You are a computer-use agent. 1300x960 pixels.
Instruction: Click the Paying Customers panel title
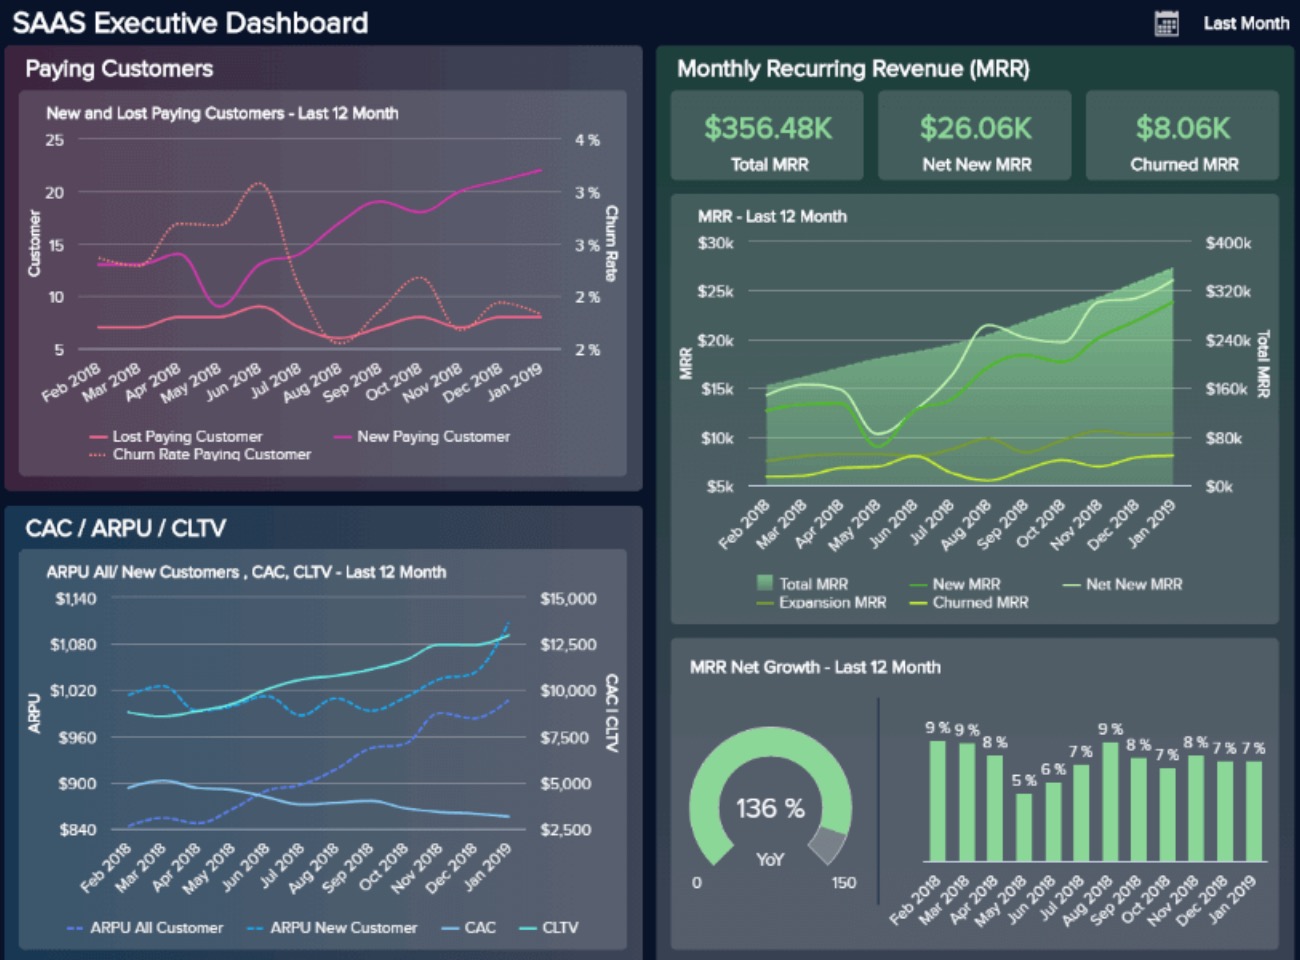(119, 69)
